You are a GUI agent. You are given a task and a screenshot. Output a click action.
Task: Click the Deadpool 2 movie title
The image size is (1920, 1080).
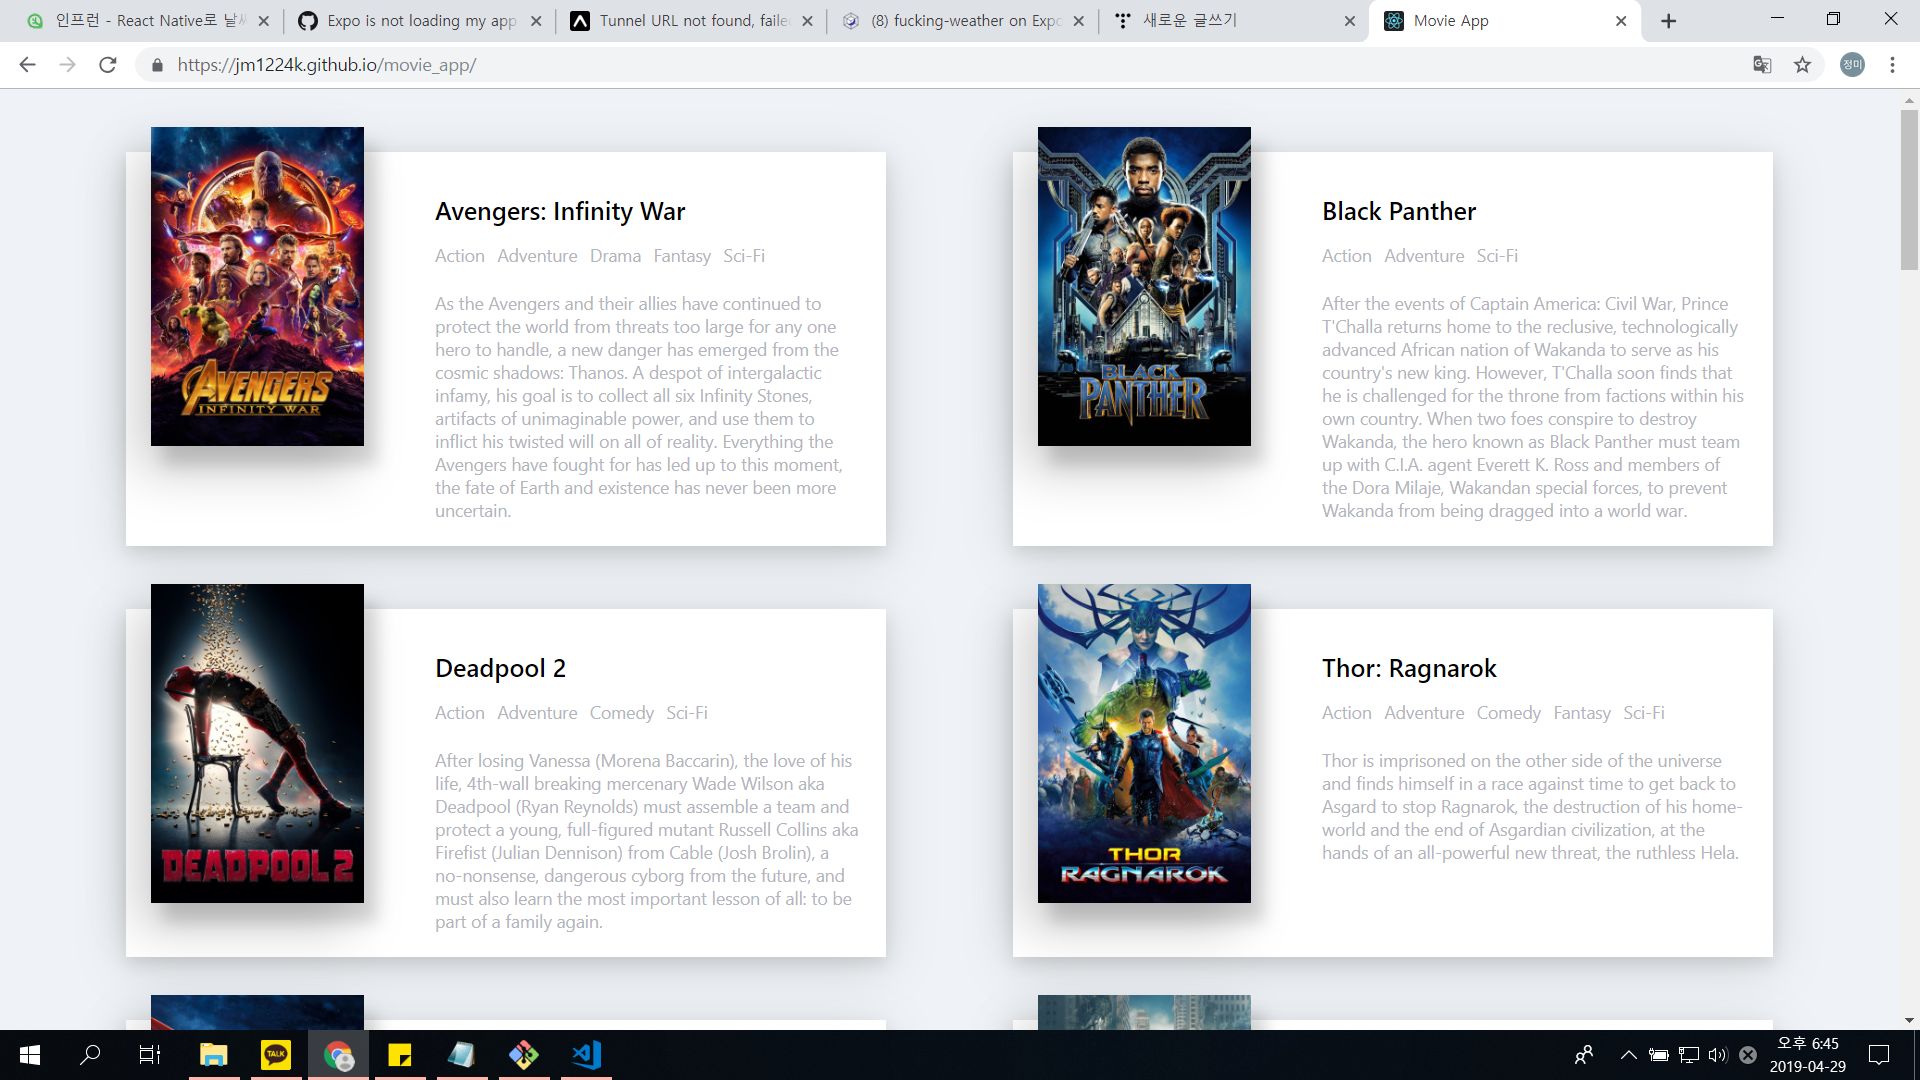coord(500,668)
